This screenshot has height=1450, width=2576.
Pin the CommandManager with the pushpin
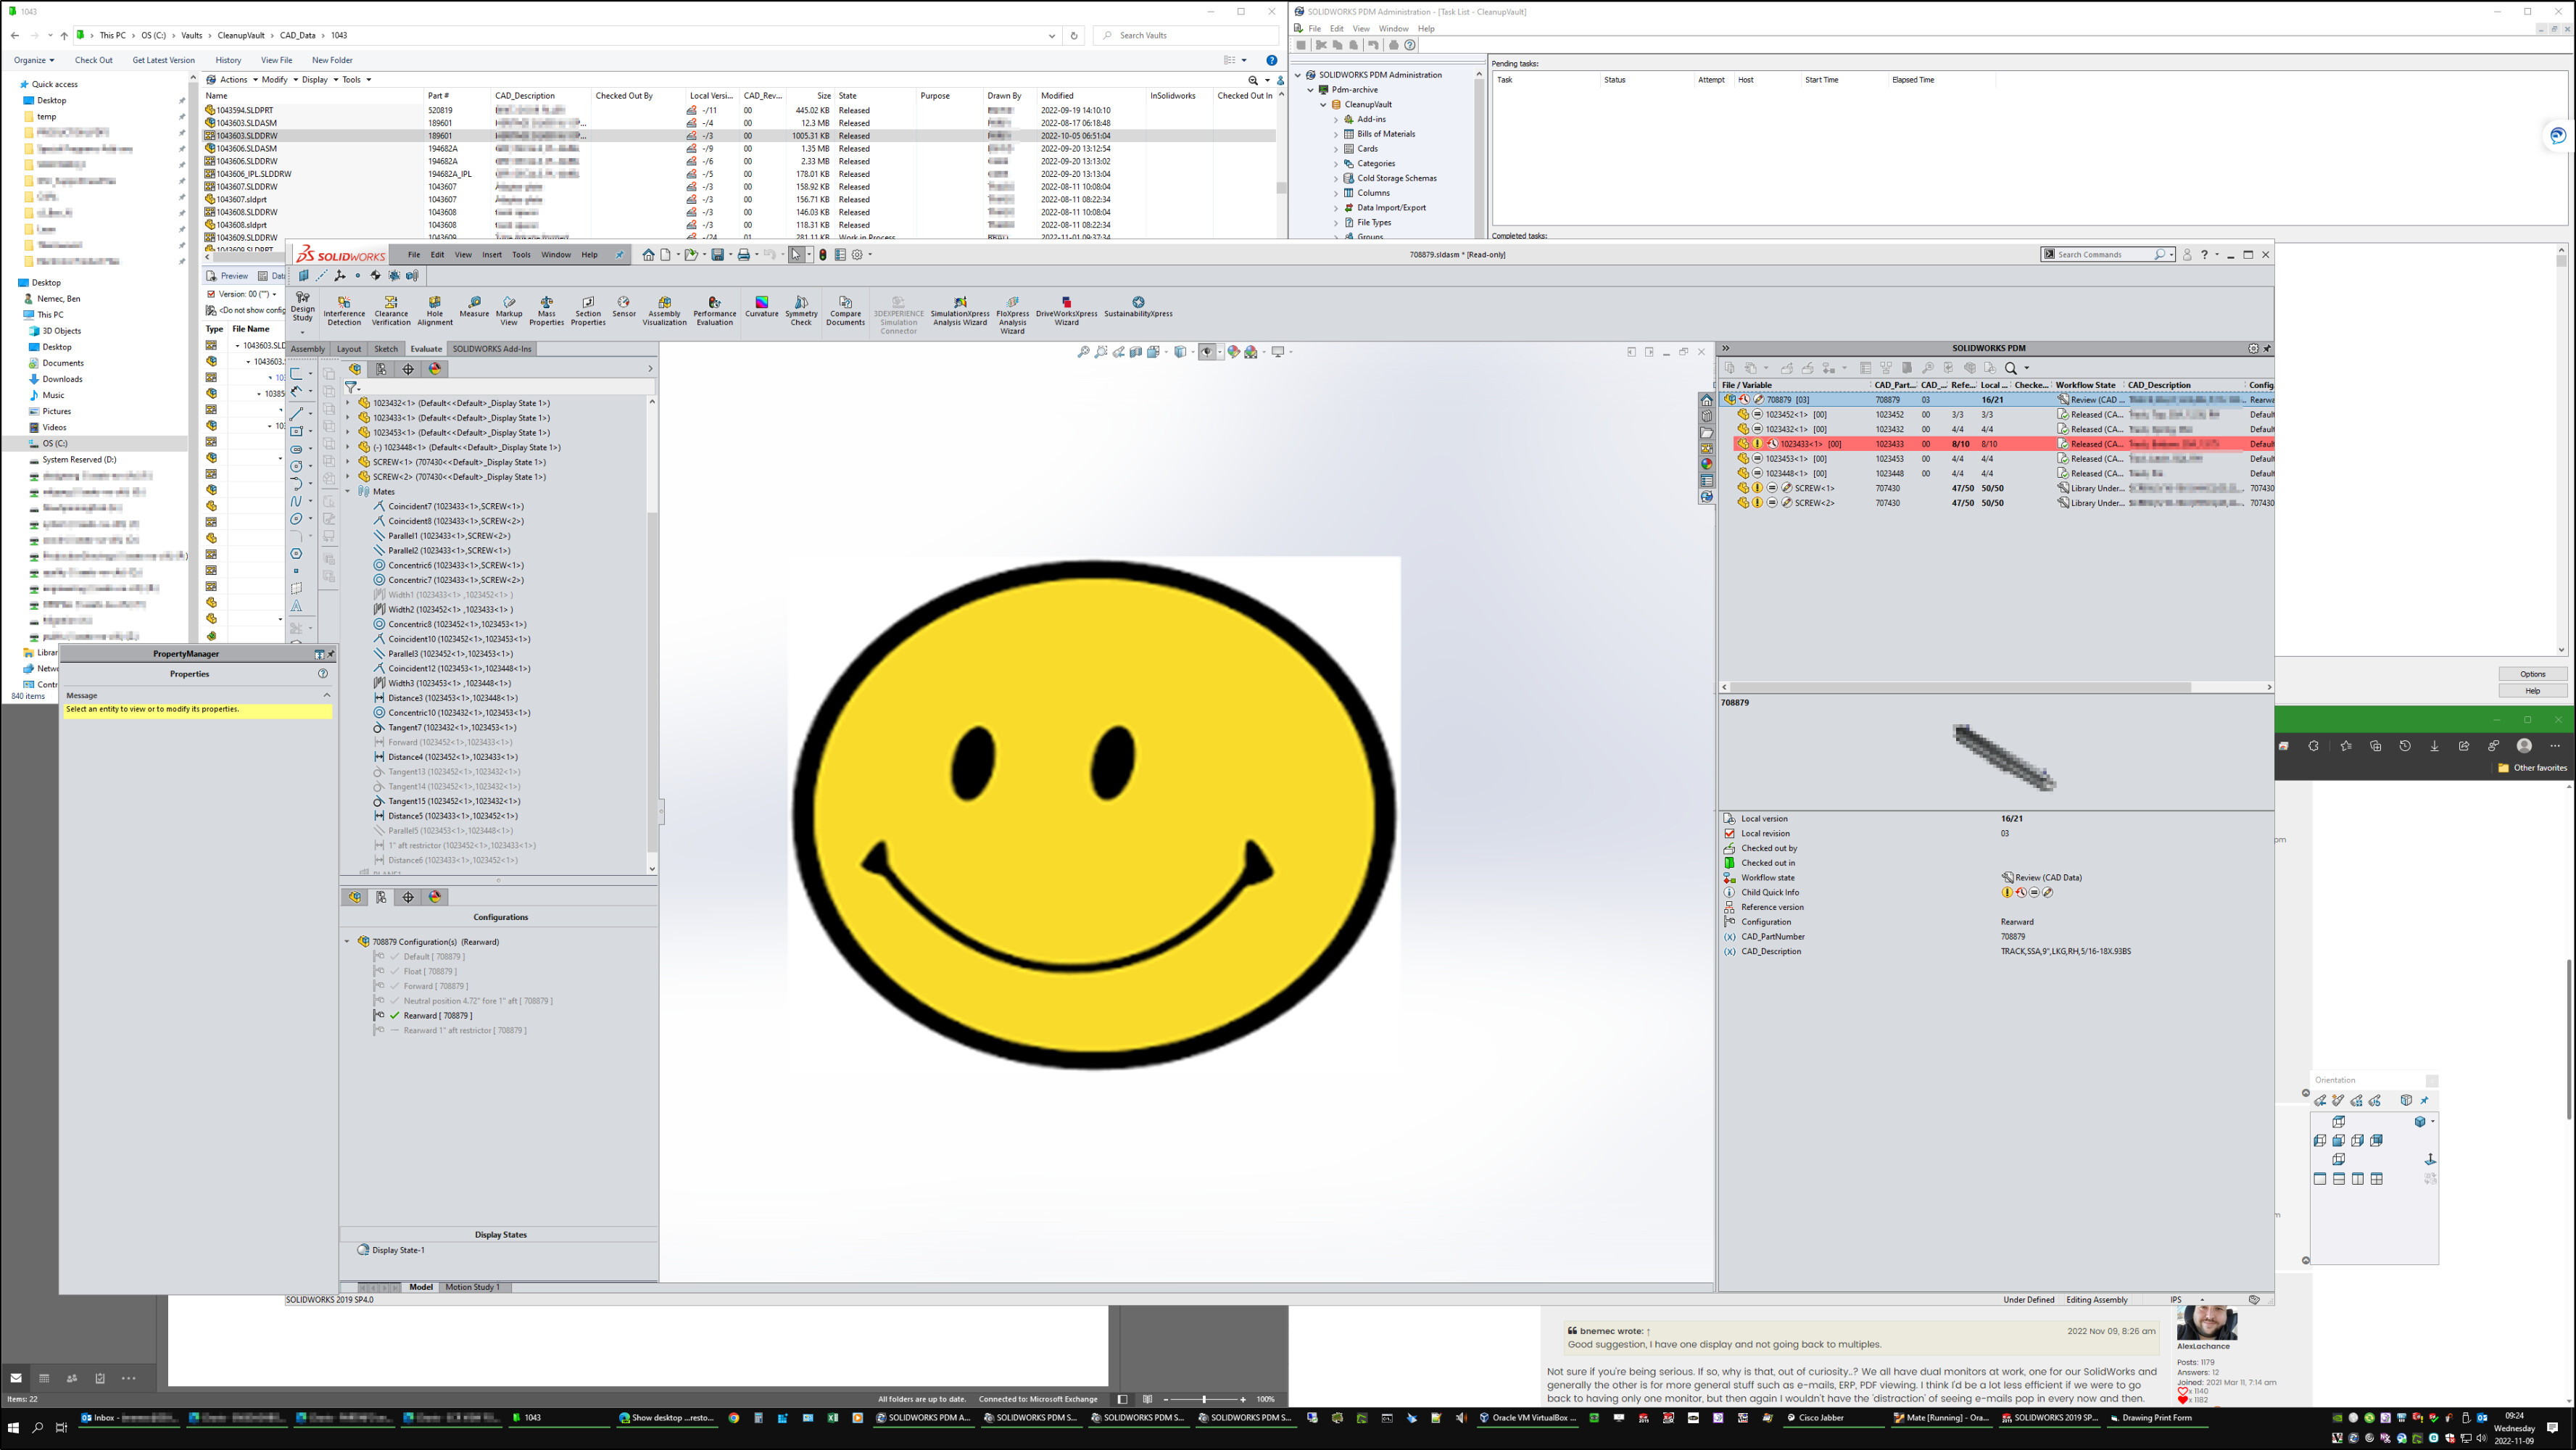click(621, 255)
